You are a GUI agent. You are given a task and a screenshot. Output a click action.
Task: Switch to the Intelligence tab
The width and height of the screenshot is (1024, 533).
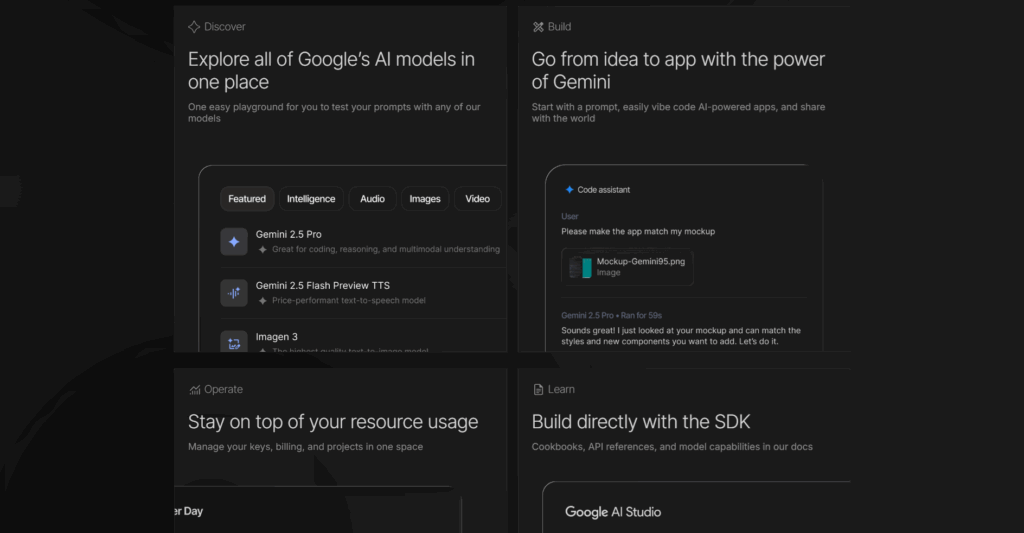click(311, 199)
